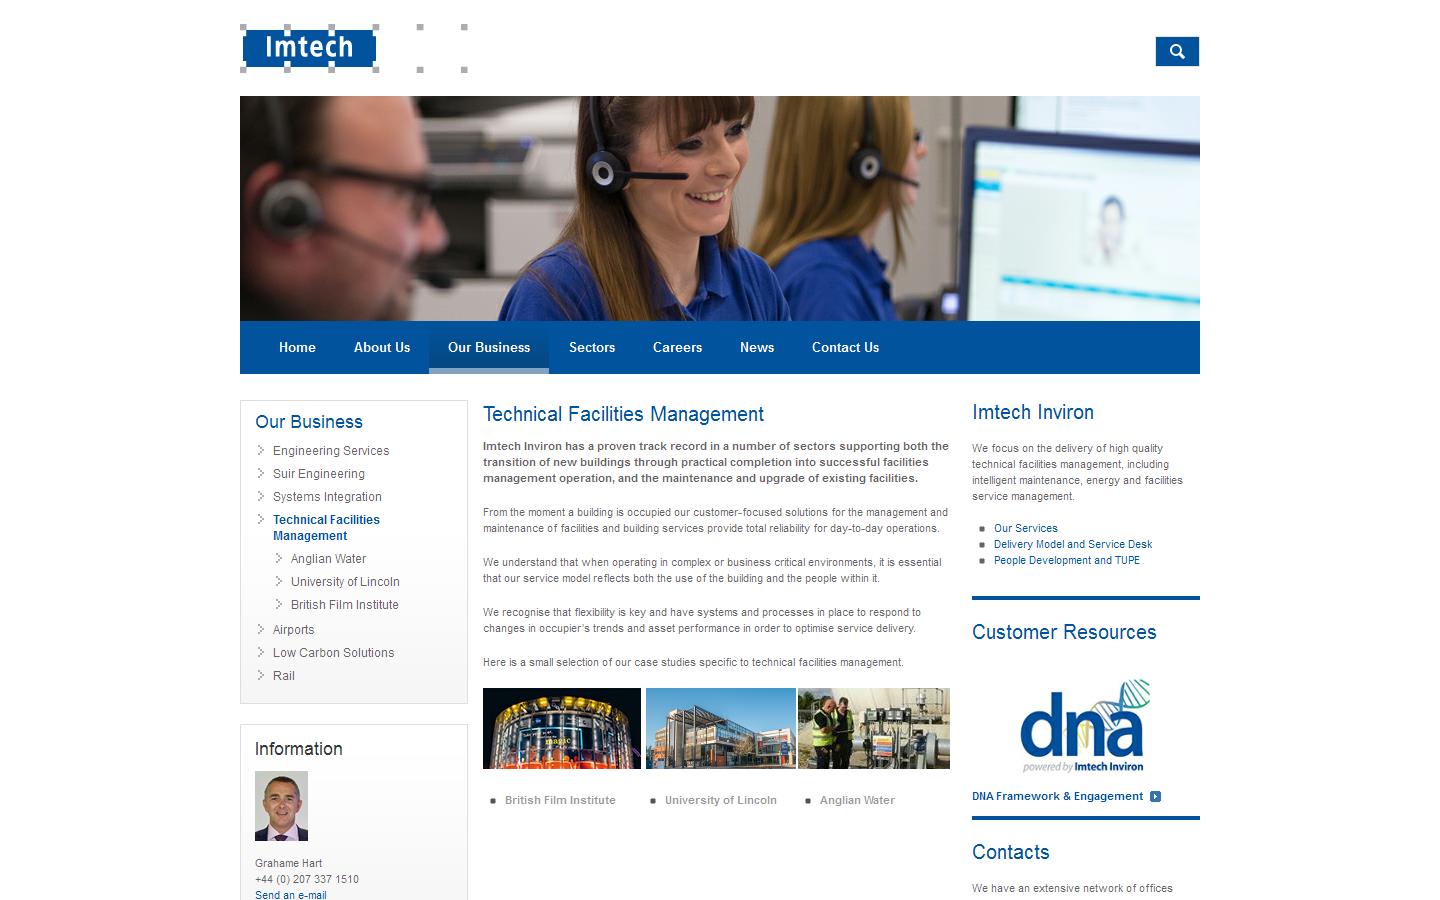1440x900 pixels.
Task: Open the Our Services link
Action: tap(1025, 528)
